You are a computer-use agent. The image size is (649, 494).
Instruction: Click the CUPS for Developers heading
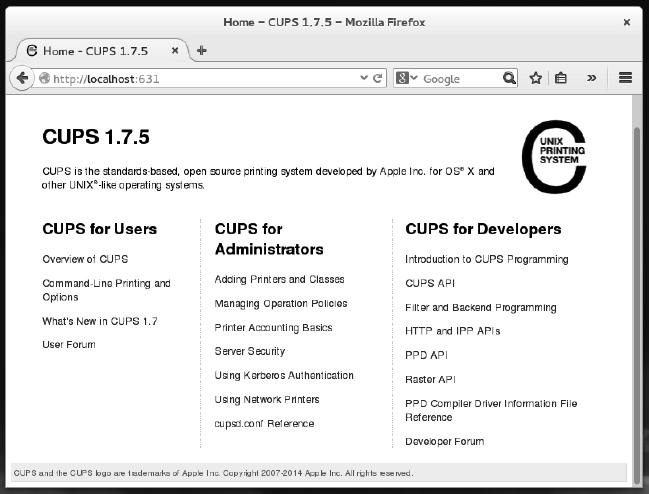(483, 229)
